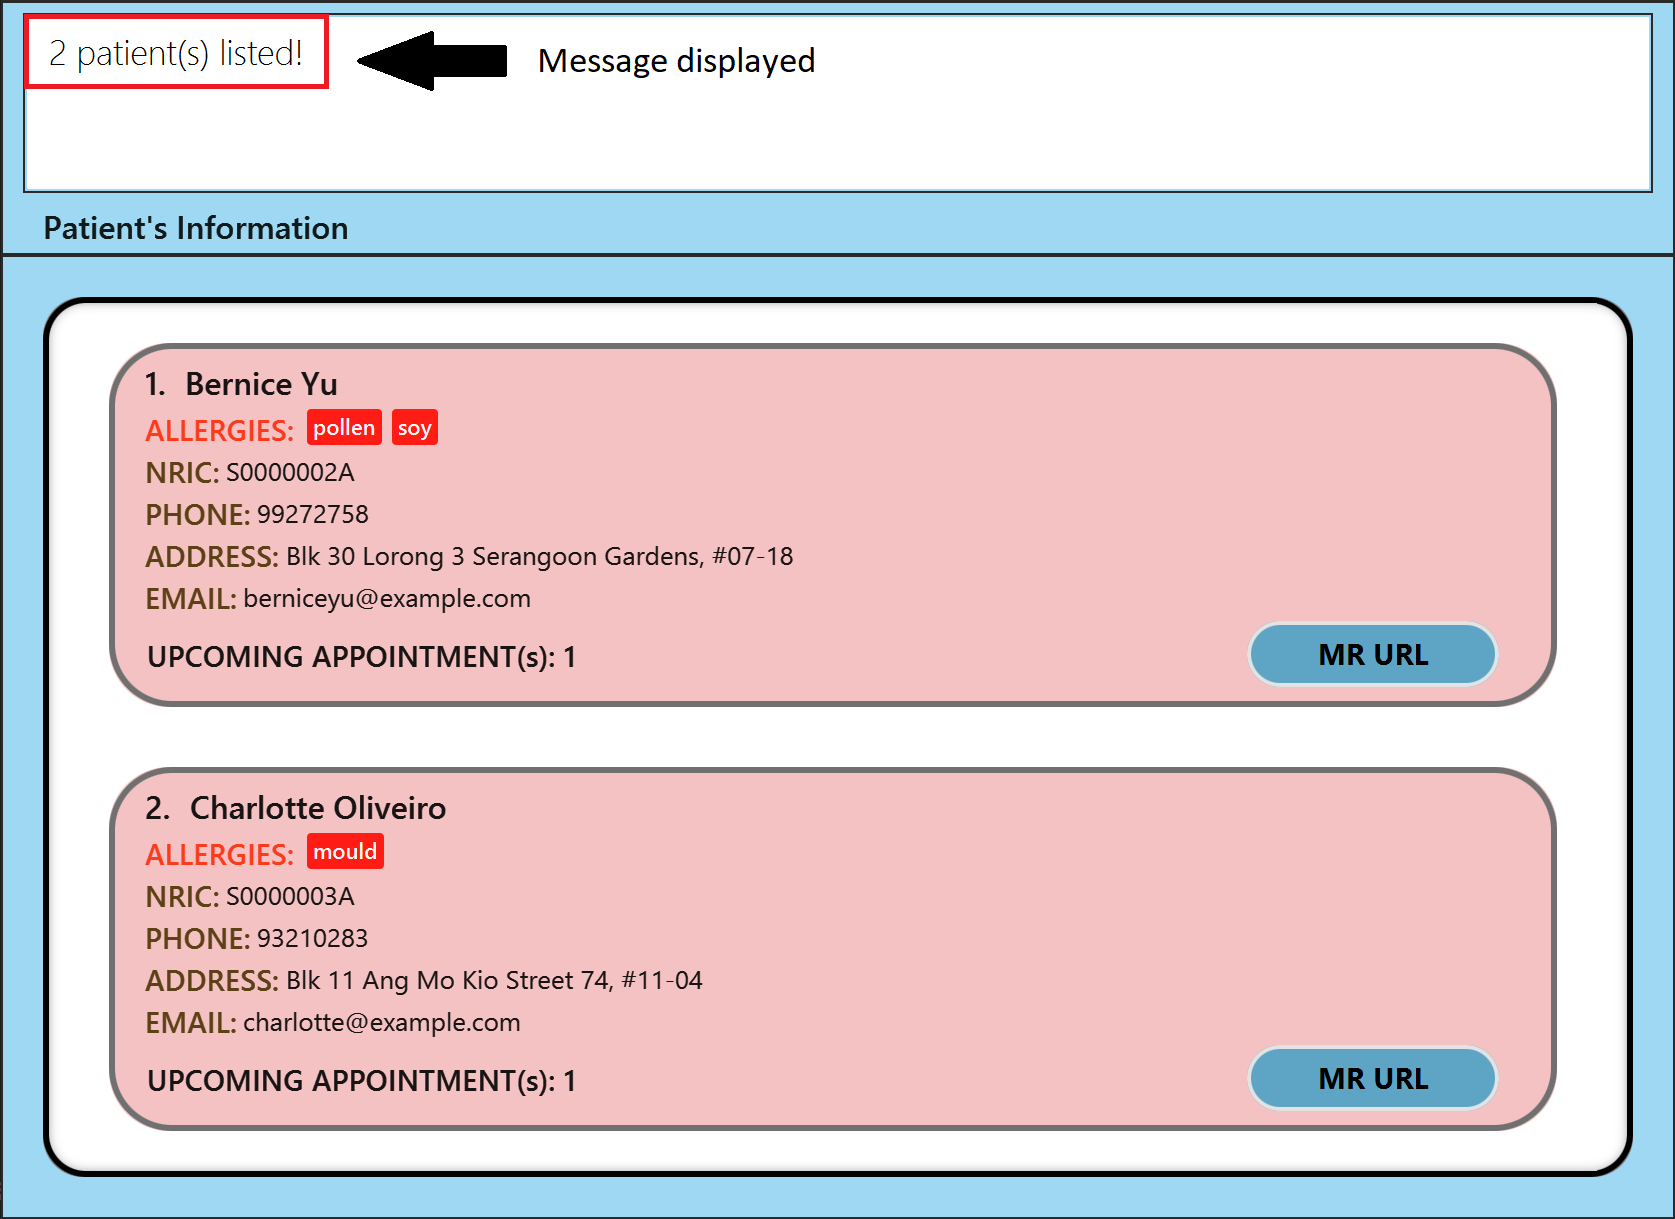Select the Serangoon Gardens address text
The width and height of the screenshot is (1675, 1219).
tap(540, 557)
